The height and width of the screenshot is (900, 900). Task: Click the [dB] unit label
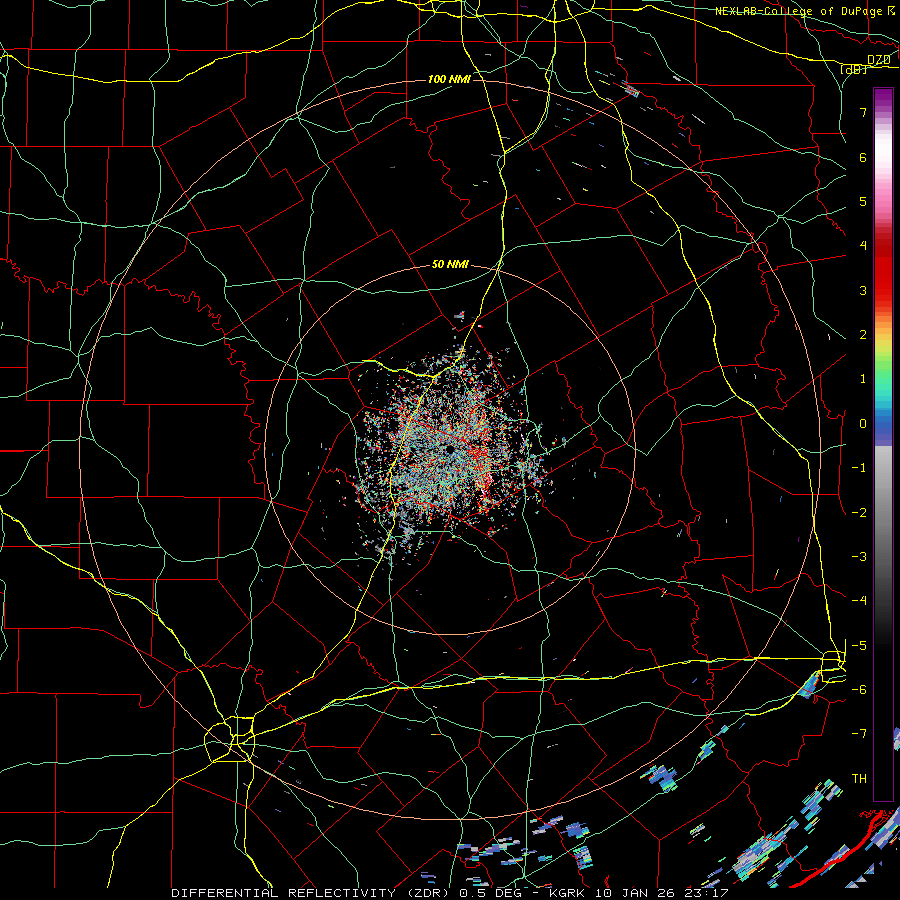pos(854,69)
